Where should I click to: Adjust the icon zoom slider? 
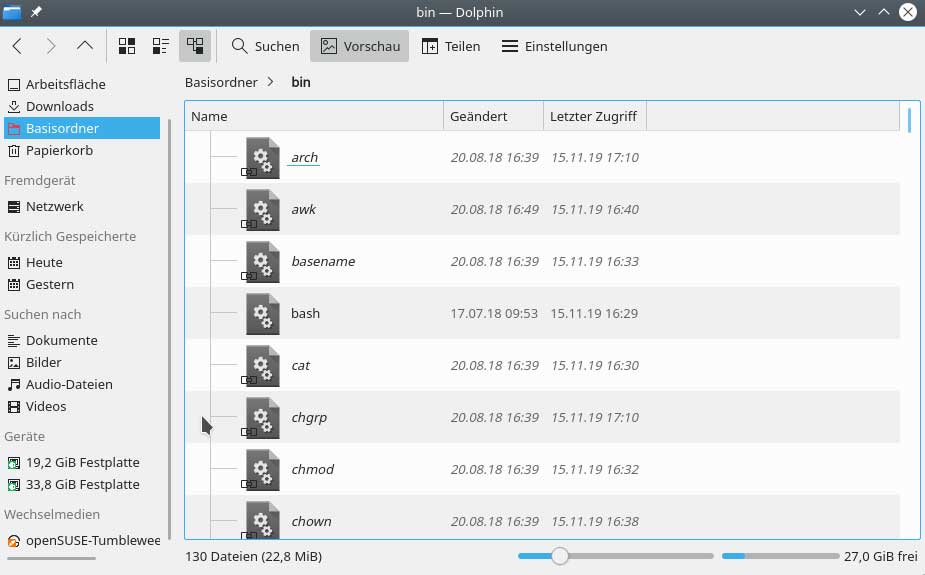560,556
